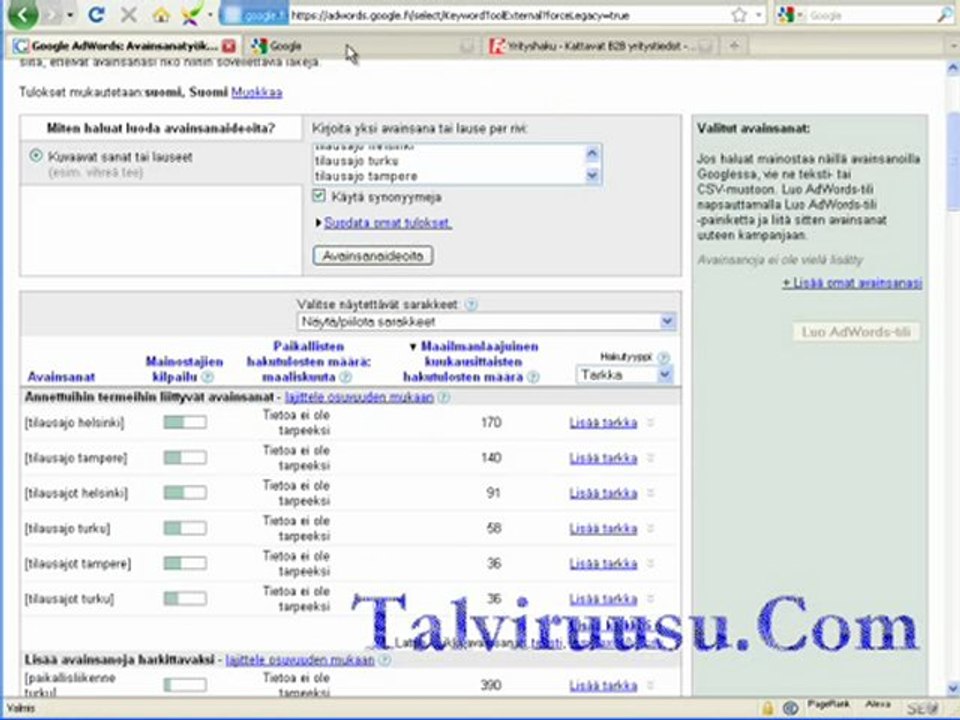Open the Näytä/piilota sarakkeet dropdown
Screen dimensions: 960x720
pyautogui.click(x=486, y=321)
